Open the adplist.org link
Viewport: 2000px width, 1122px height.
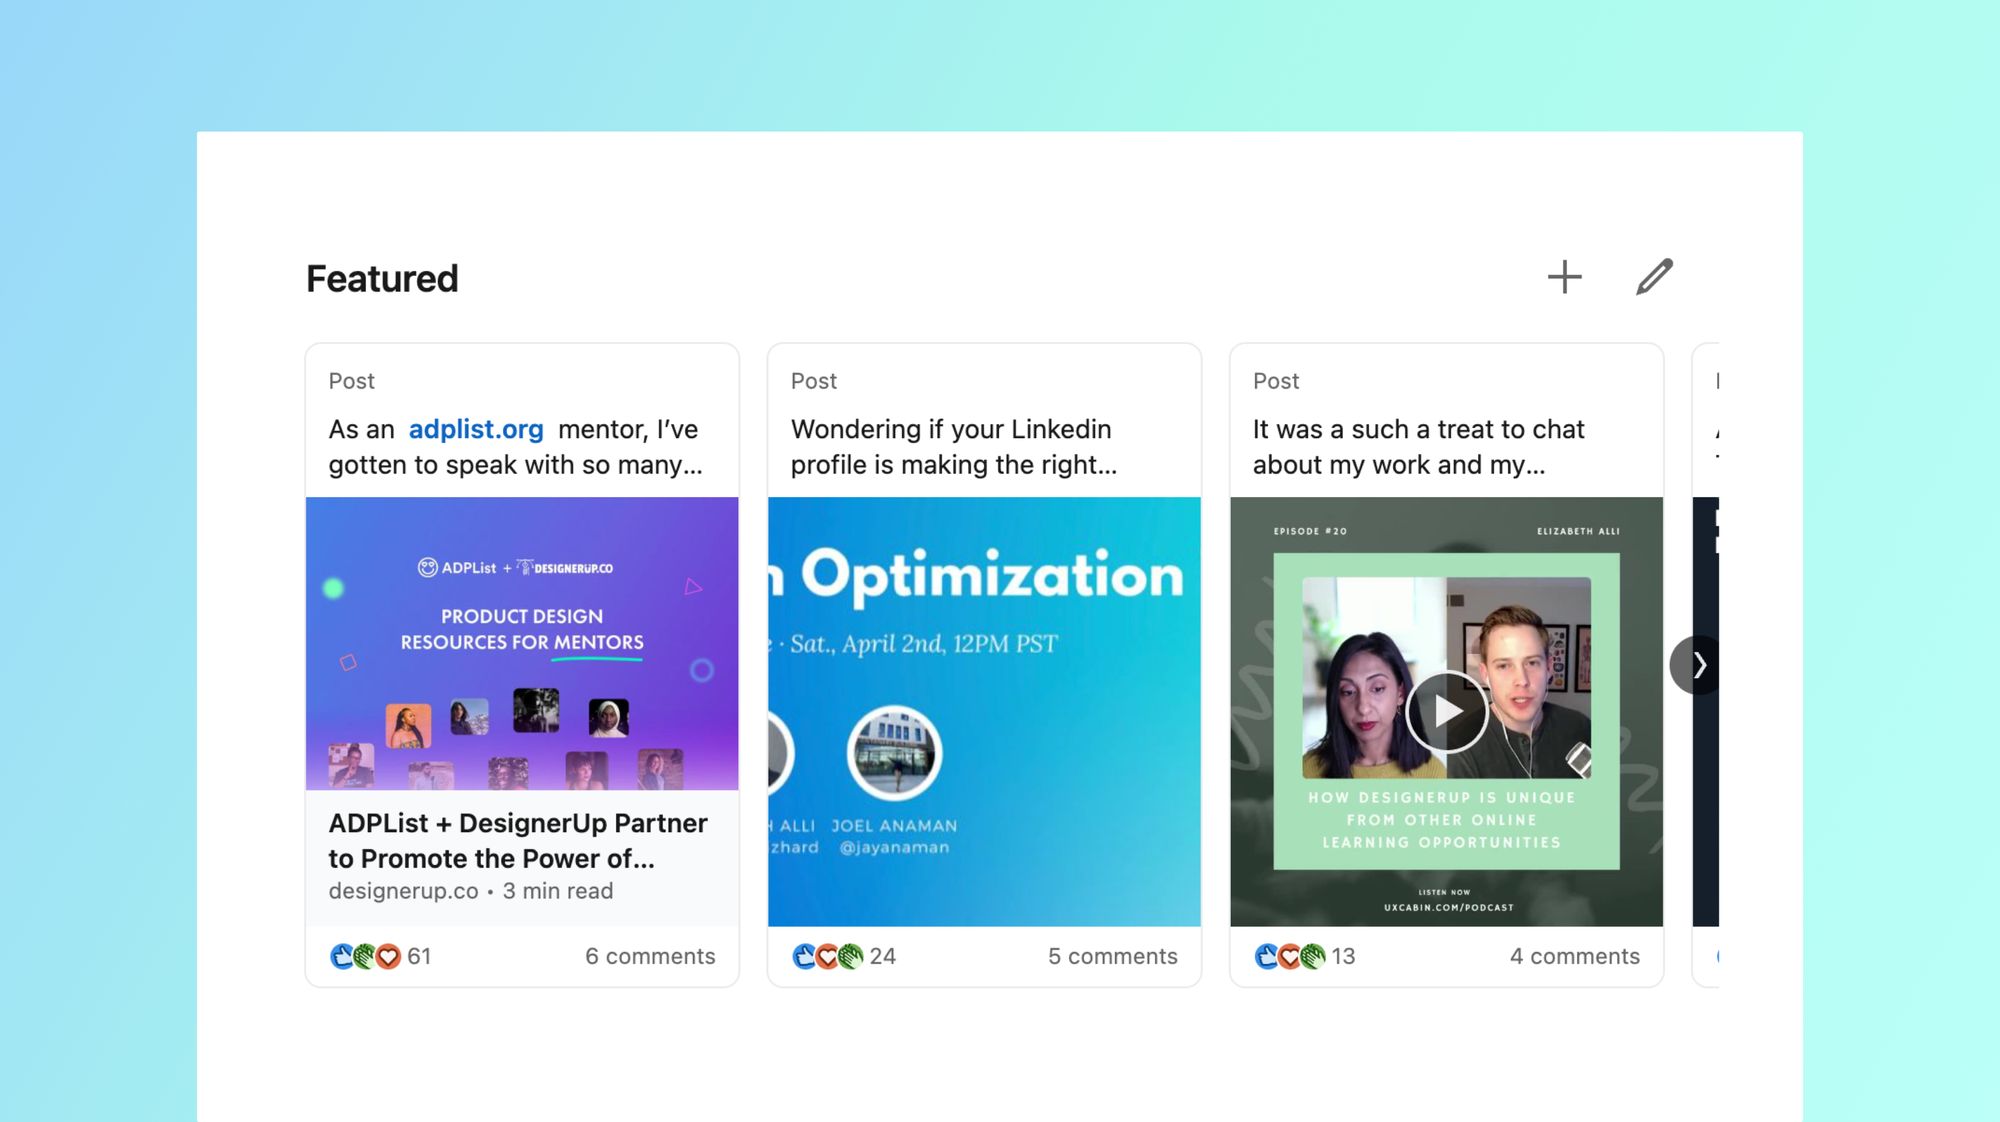pos(476,429)
